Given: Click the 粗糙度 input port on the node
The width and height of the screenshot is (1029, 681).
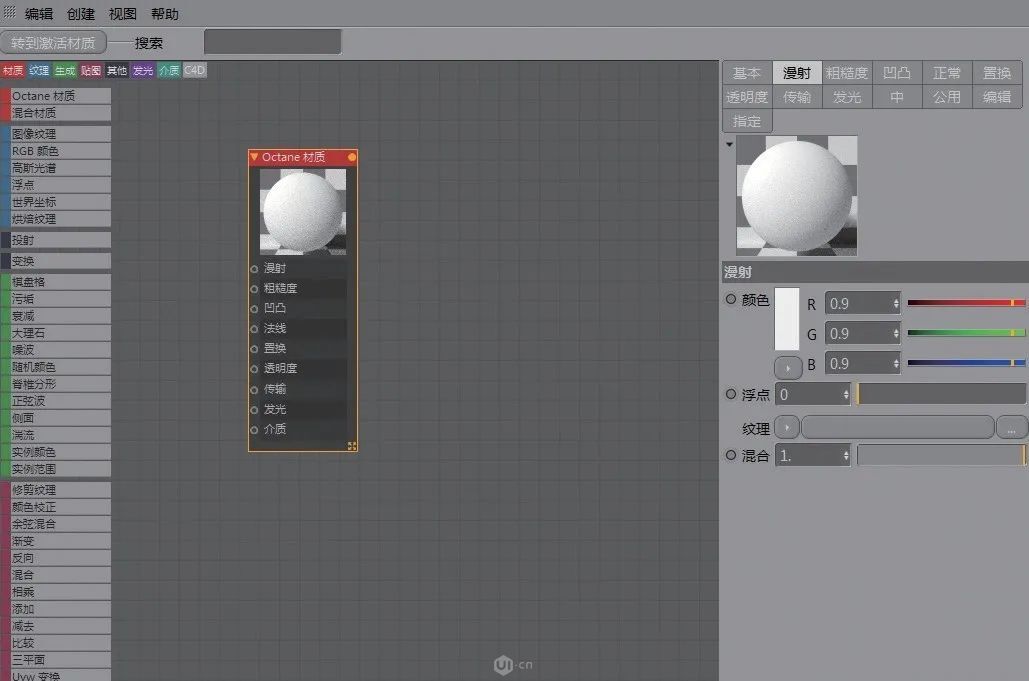Looking at the screenshot, I should [254, 289].
